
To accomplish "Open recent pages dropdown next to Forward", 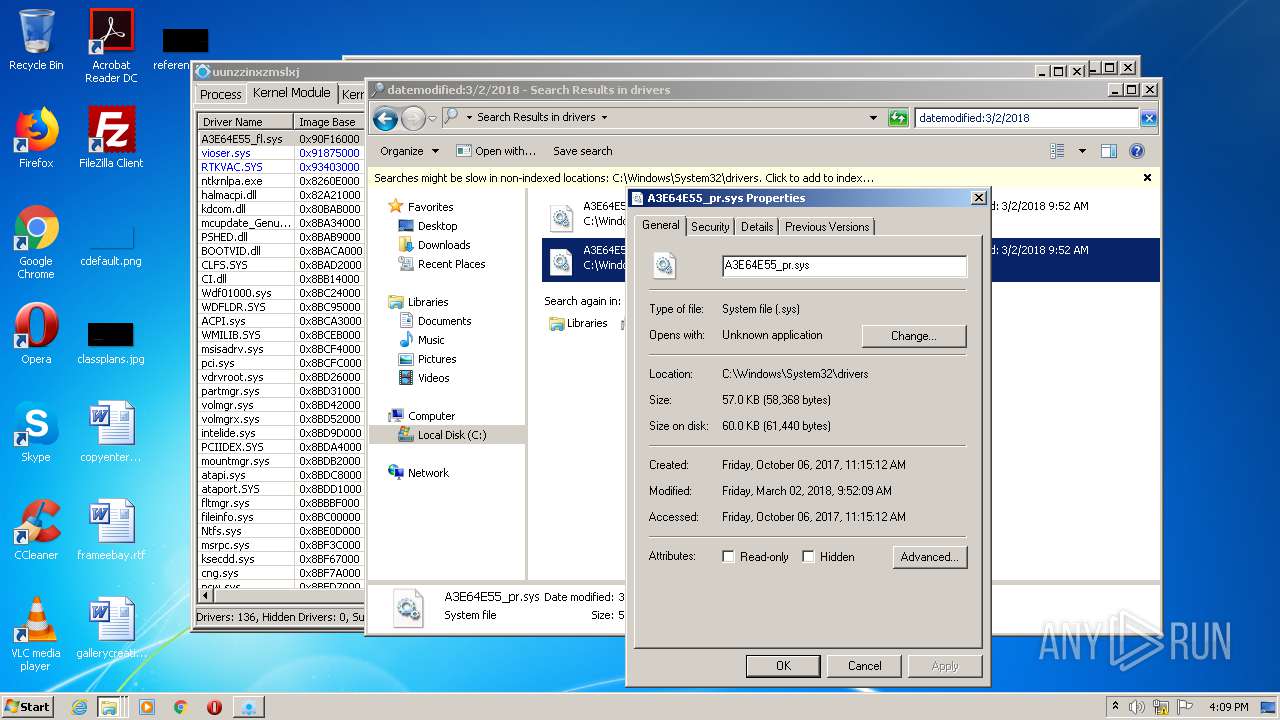I will coord(432,119).
